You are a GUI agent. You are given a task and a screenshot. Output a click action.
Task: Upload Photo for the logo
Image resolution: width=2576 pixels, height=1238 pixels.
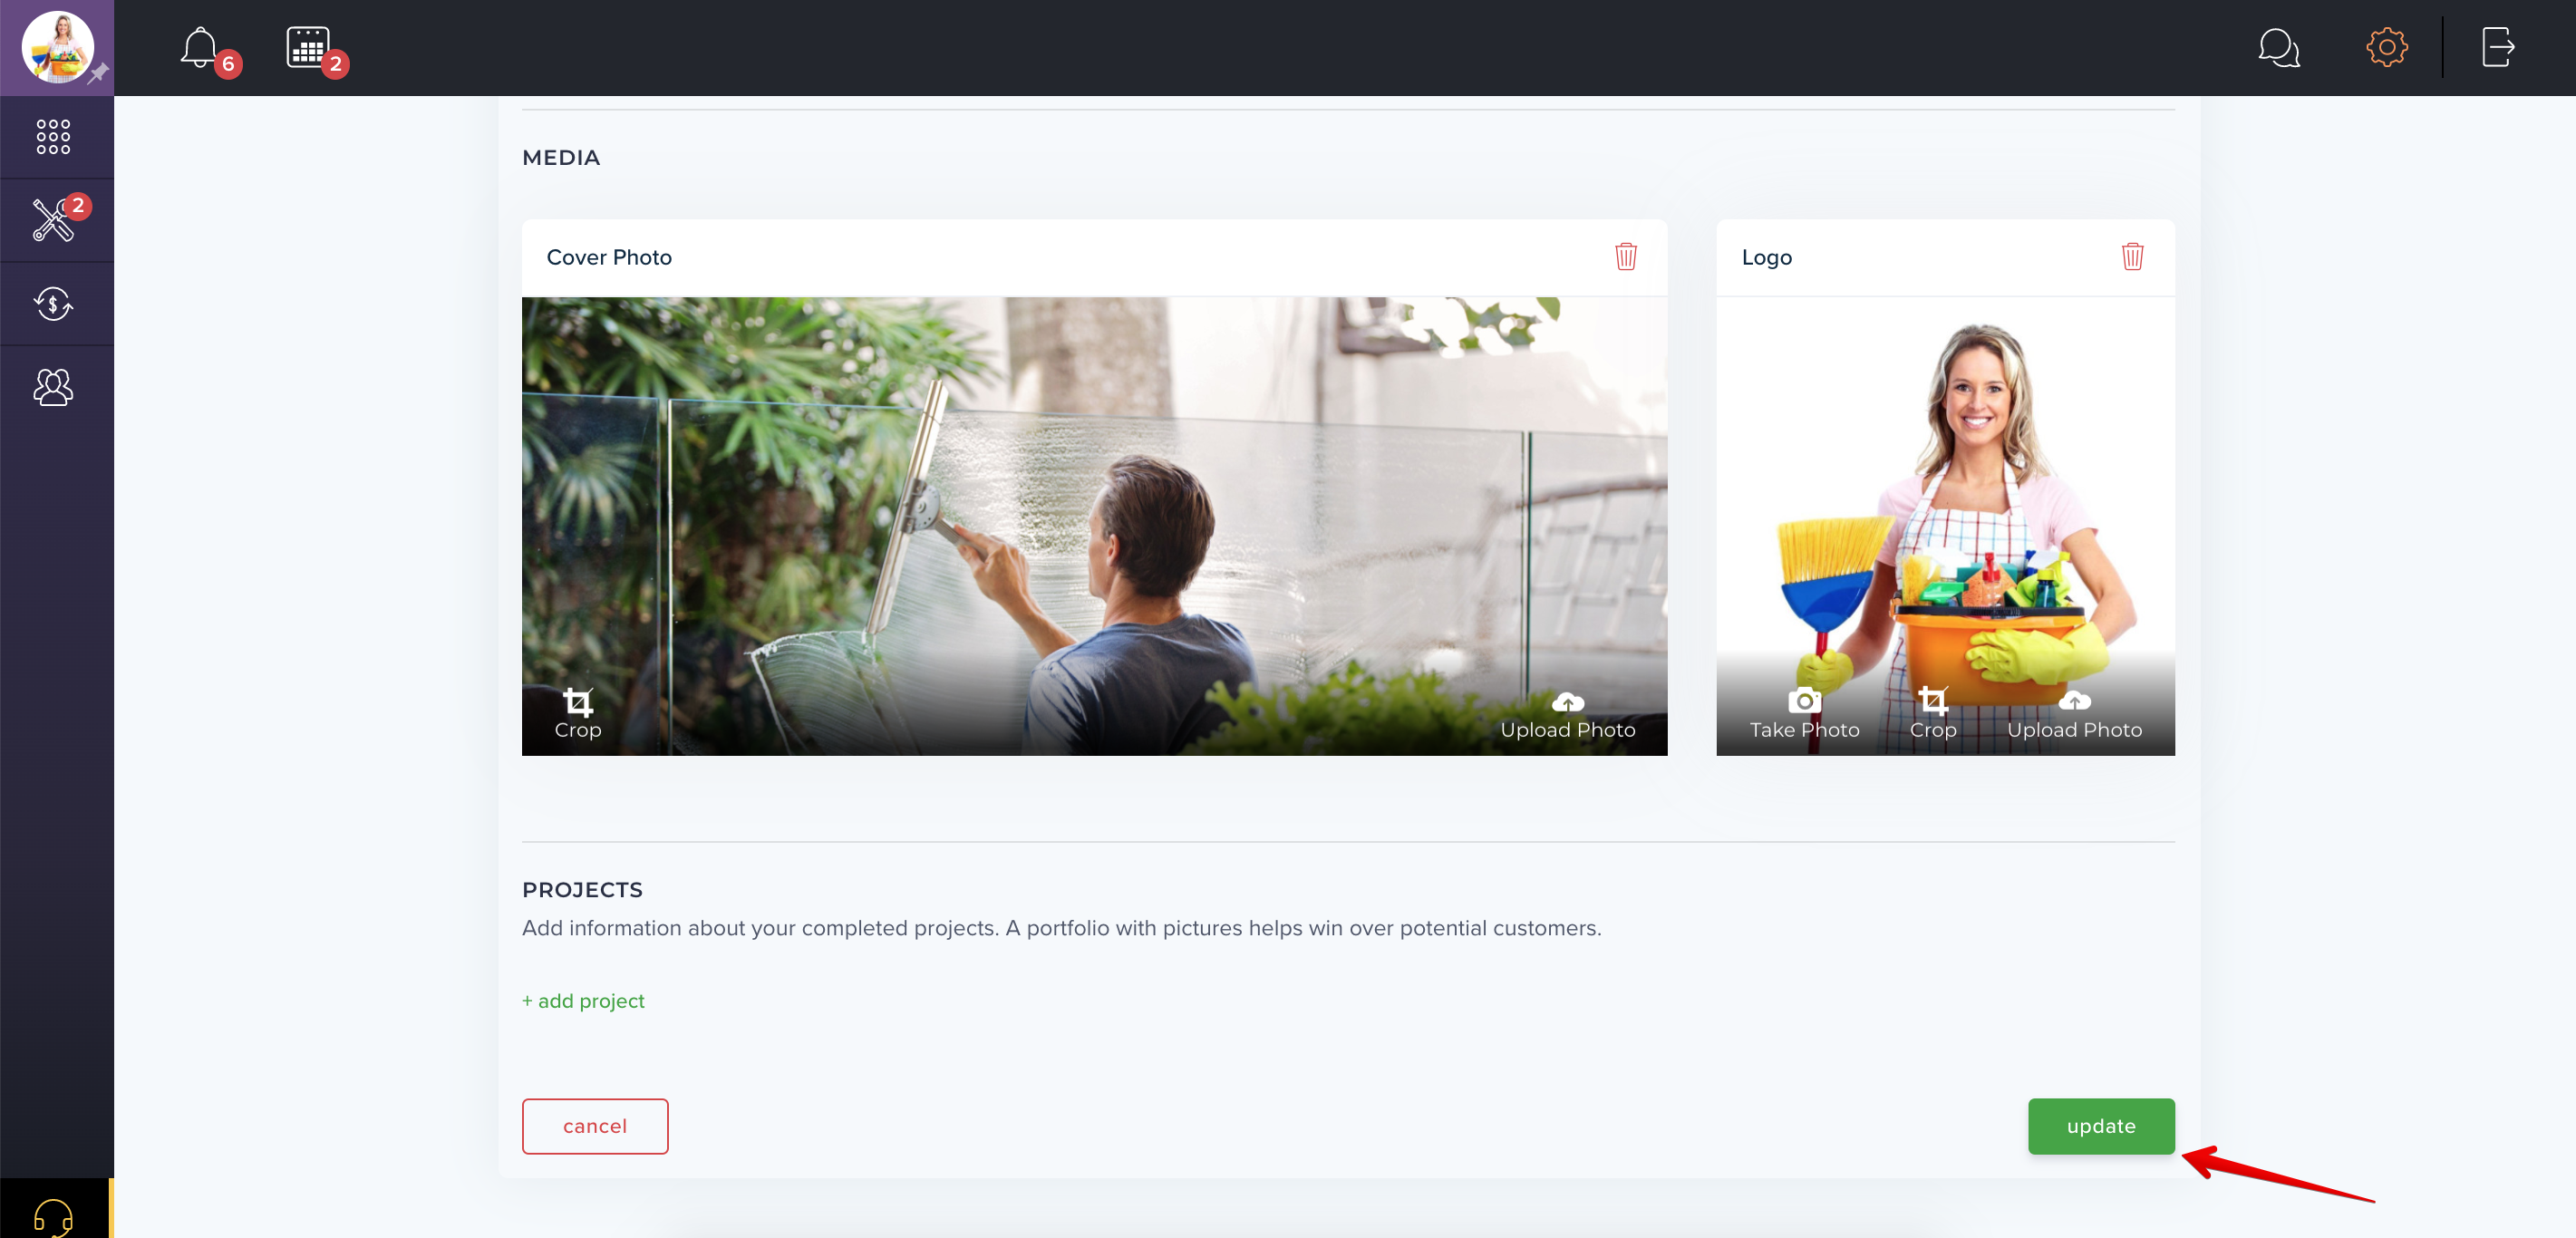(2075, 714)
